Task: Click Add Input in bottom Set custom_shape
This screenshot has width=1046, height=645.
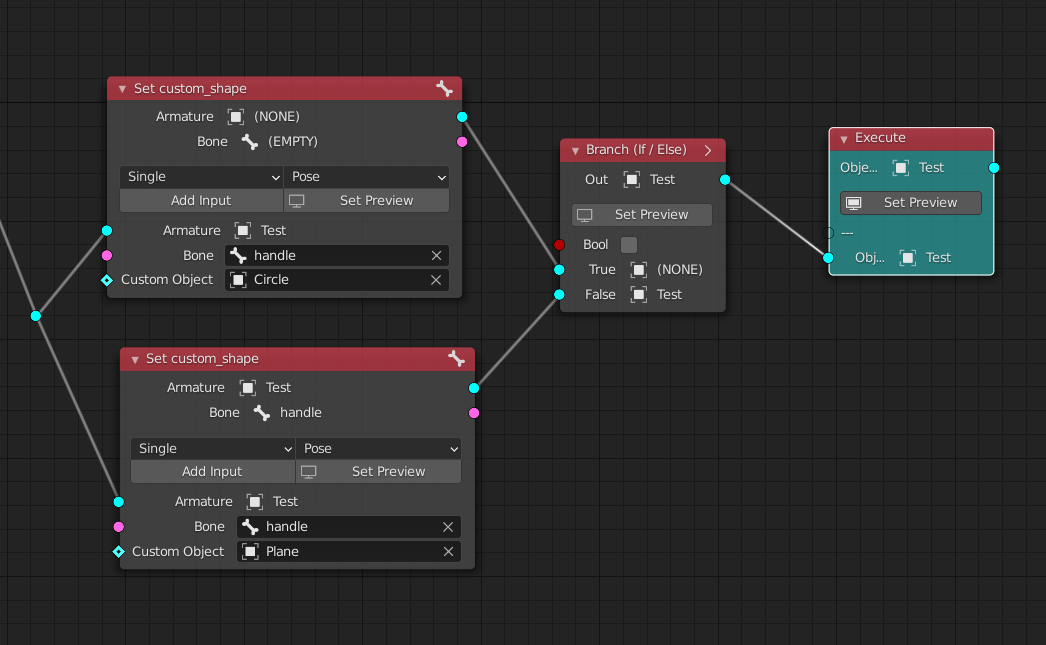Action: (x=213, y=472)
